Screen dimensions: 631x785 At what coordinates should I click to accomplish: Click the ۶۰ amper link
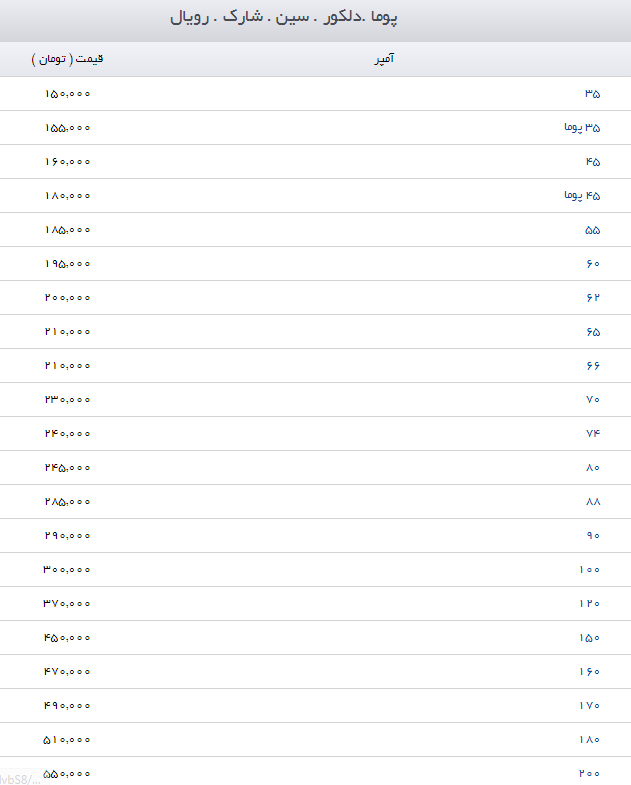click(593, 264)
